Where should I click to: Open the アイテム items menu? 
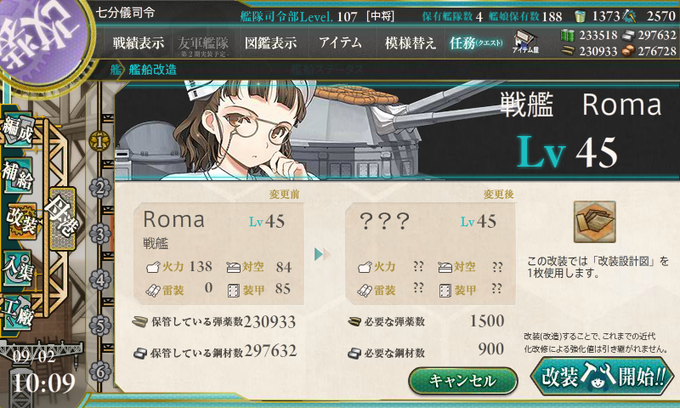click(340, 42)
